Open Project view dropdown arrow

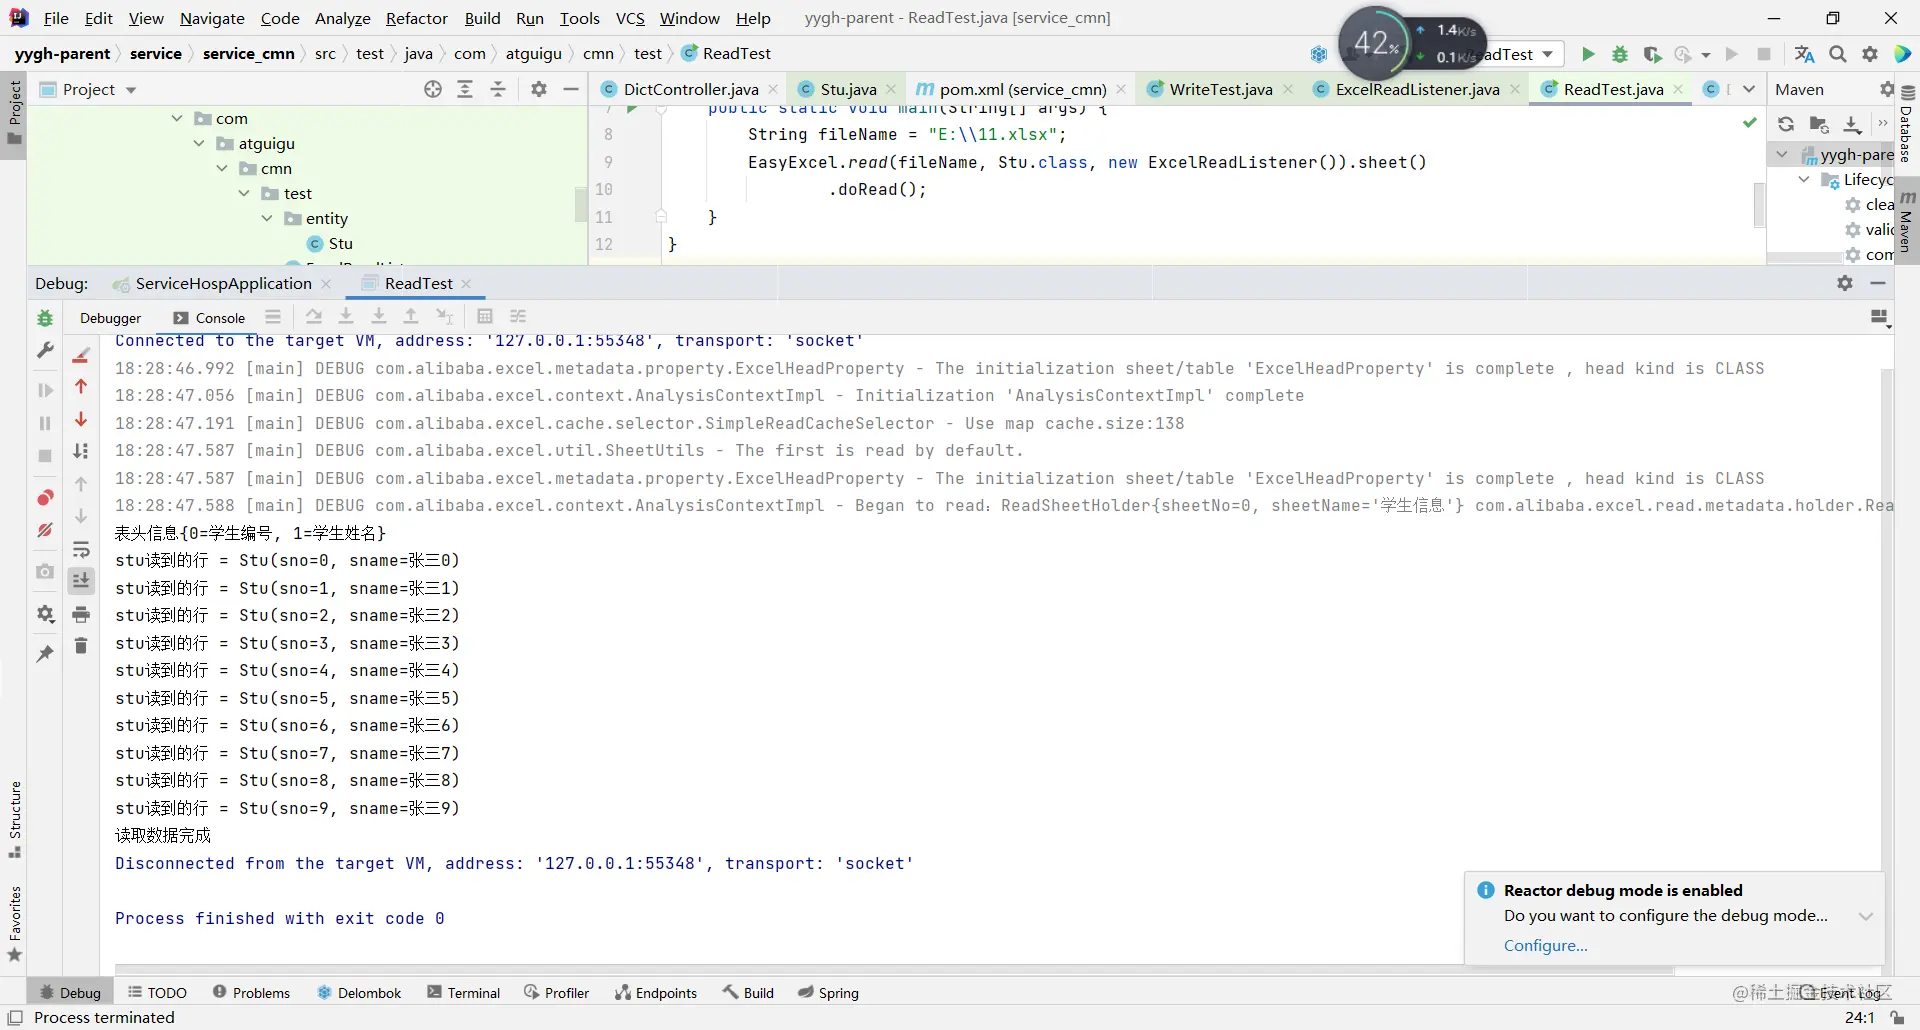tap(131, 90)
